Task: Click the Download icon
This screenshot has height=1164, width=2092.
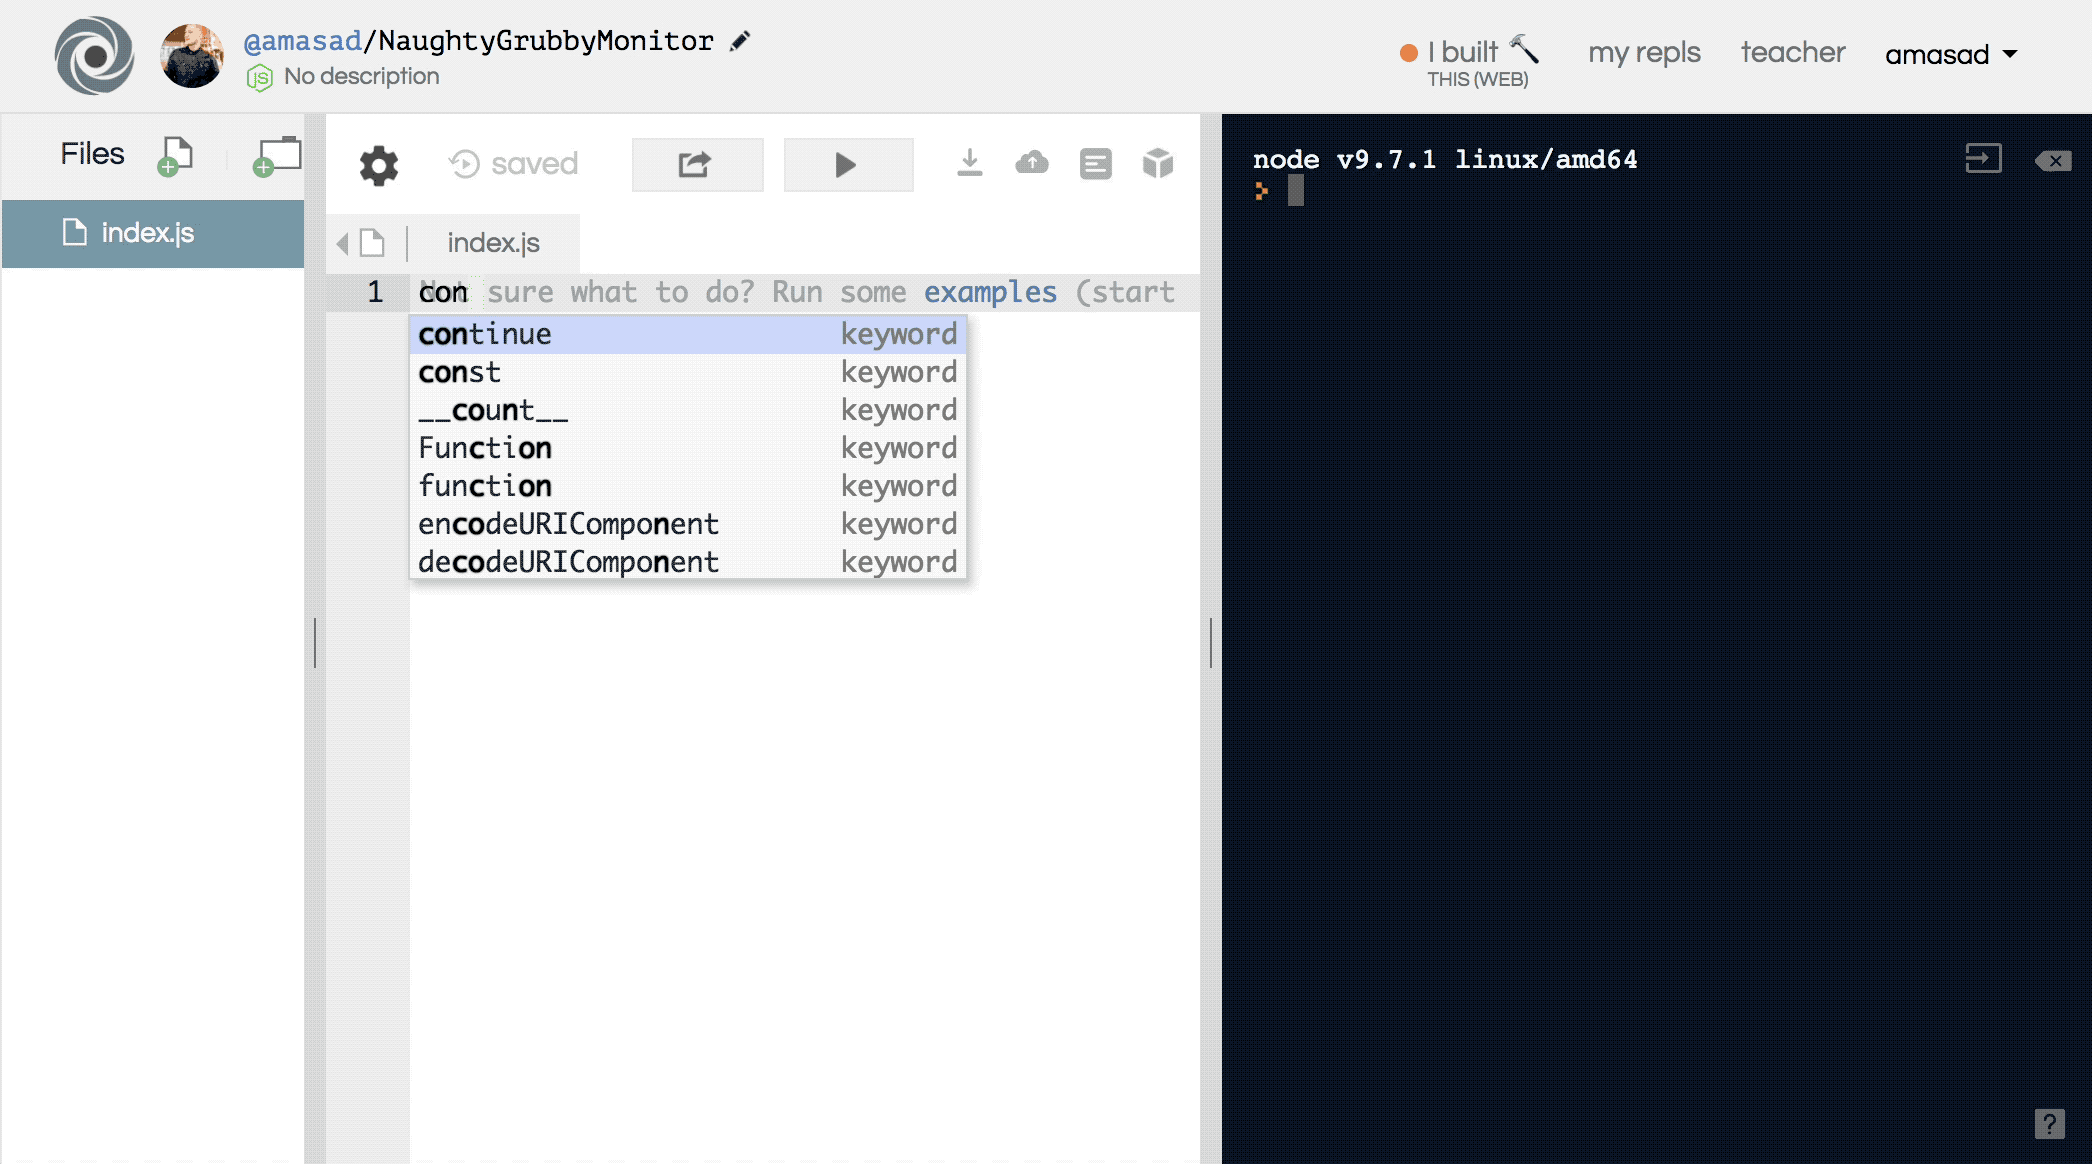Action: pos(969,162)
